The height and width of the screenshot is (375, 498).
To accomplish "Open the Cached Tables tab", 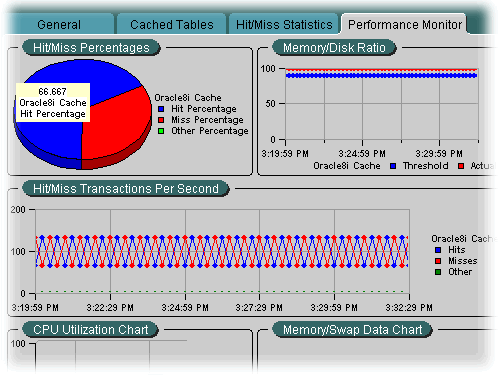I will (171, 24).
